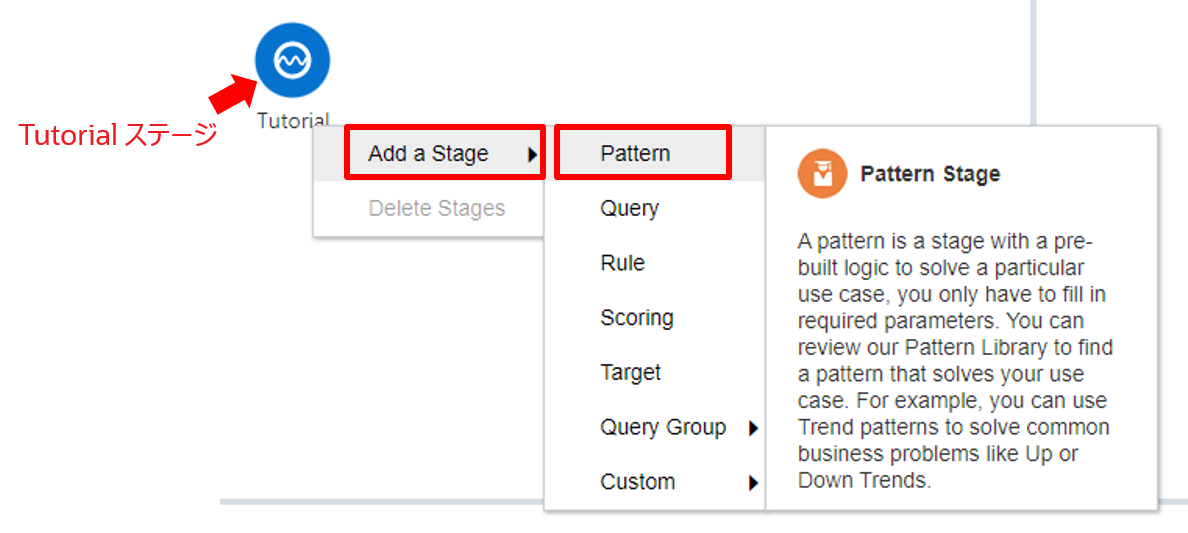
Task: Click the red arrow pointing to Tutorial
Action: 229,93
